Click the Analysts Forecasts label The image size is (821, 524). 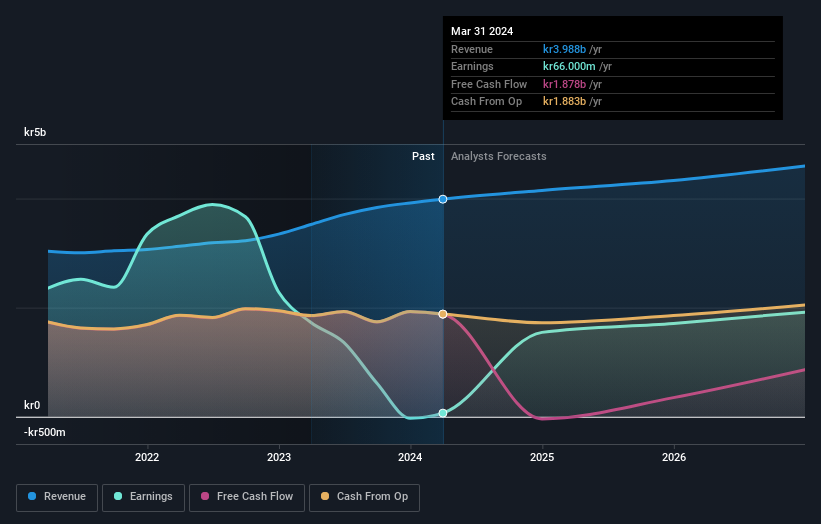click(498, 157)
